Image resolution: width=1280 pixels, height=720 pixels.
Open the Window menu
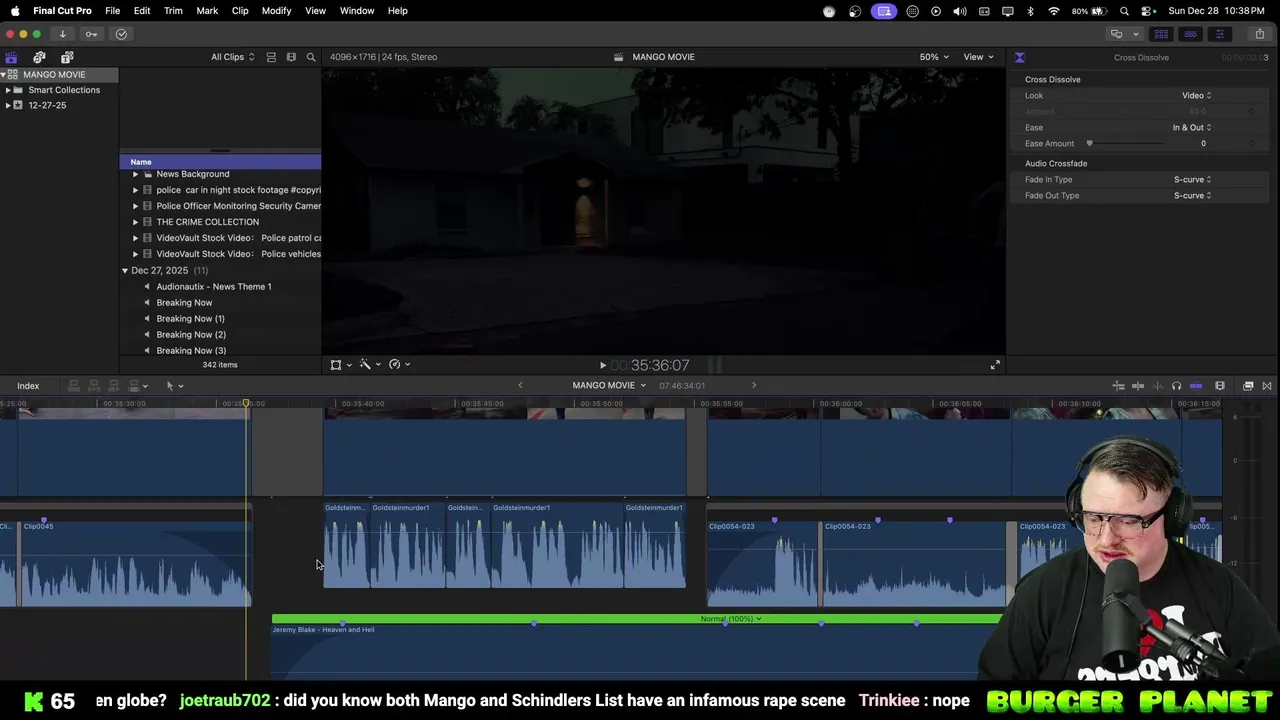pyautogui.click(x=357, y=11)
